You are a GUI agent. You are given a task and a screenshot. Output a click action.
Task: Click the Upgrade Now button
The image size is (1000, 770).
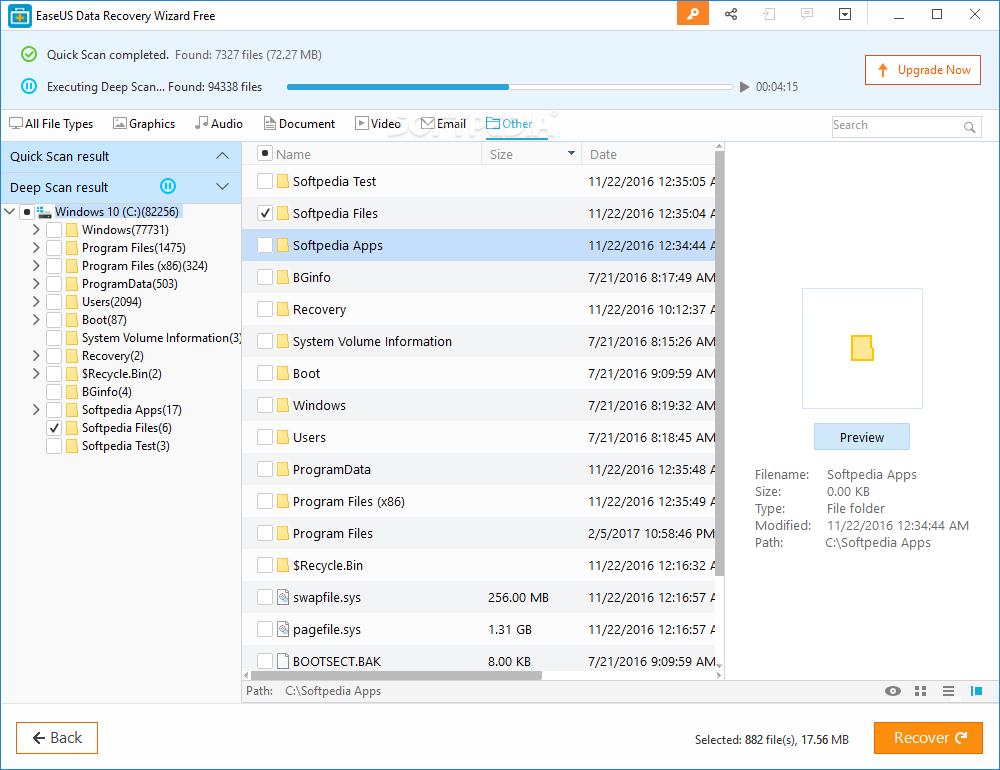point(922,70)
